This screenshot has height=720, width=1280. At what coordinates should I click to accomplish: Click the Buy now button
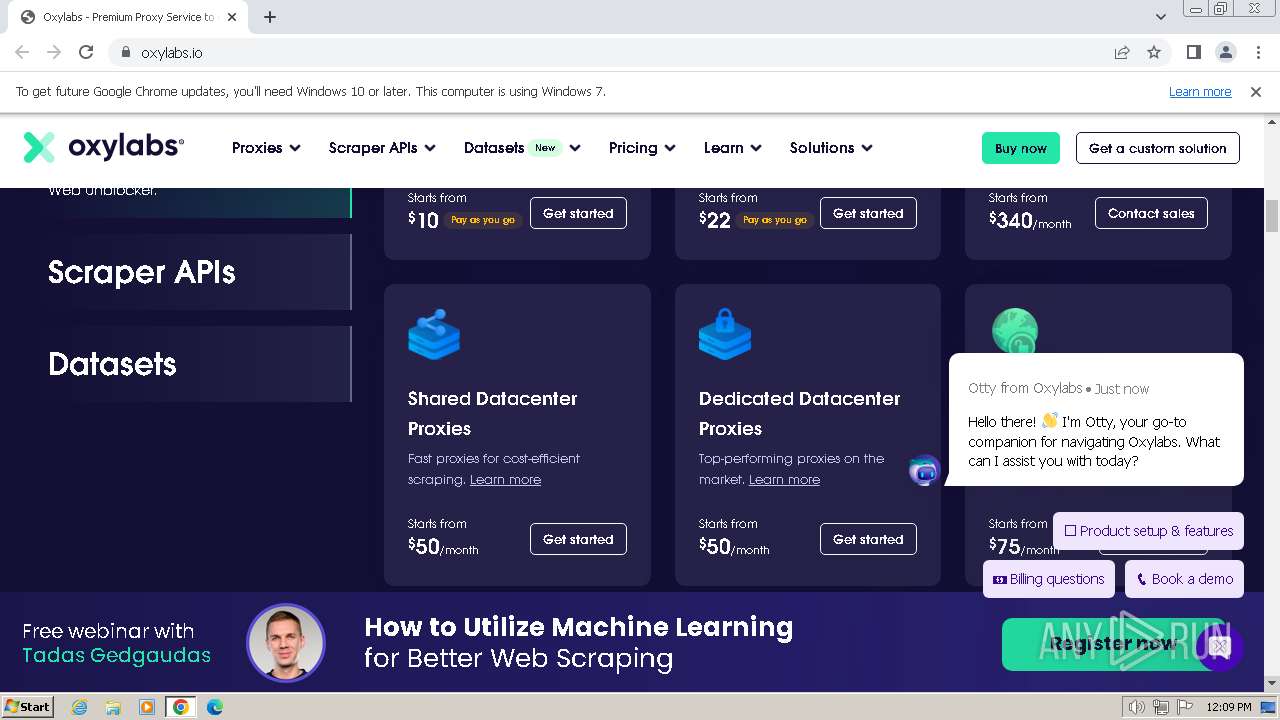coord(1021,148)
